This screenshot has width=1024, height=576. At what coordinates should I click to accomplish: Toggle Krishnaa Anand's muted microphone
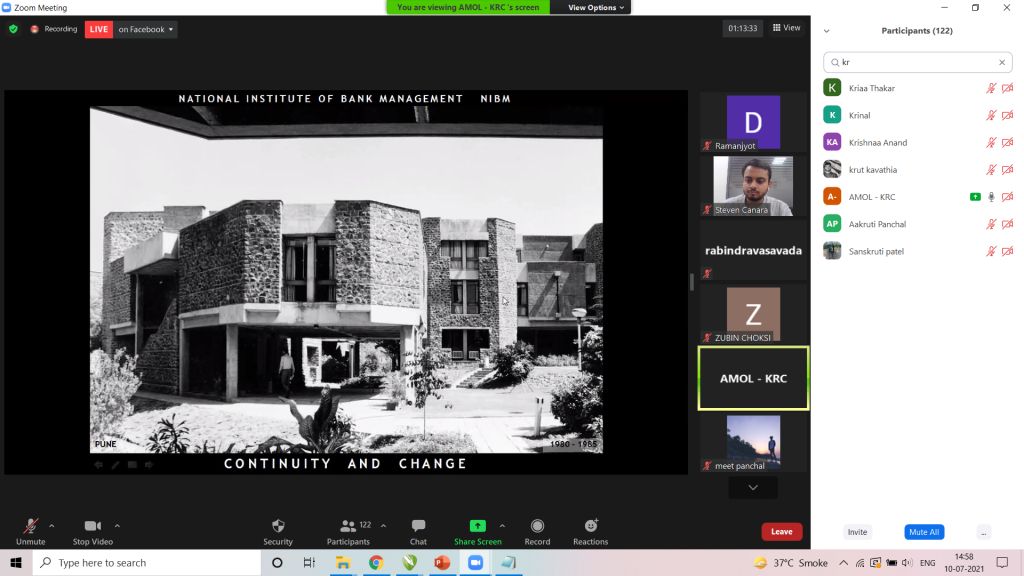pyautogui.click(x=991, y=142)
